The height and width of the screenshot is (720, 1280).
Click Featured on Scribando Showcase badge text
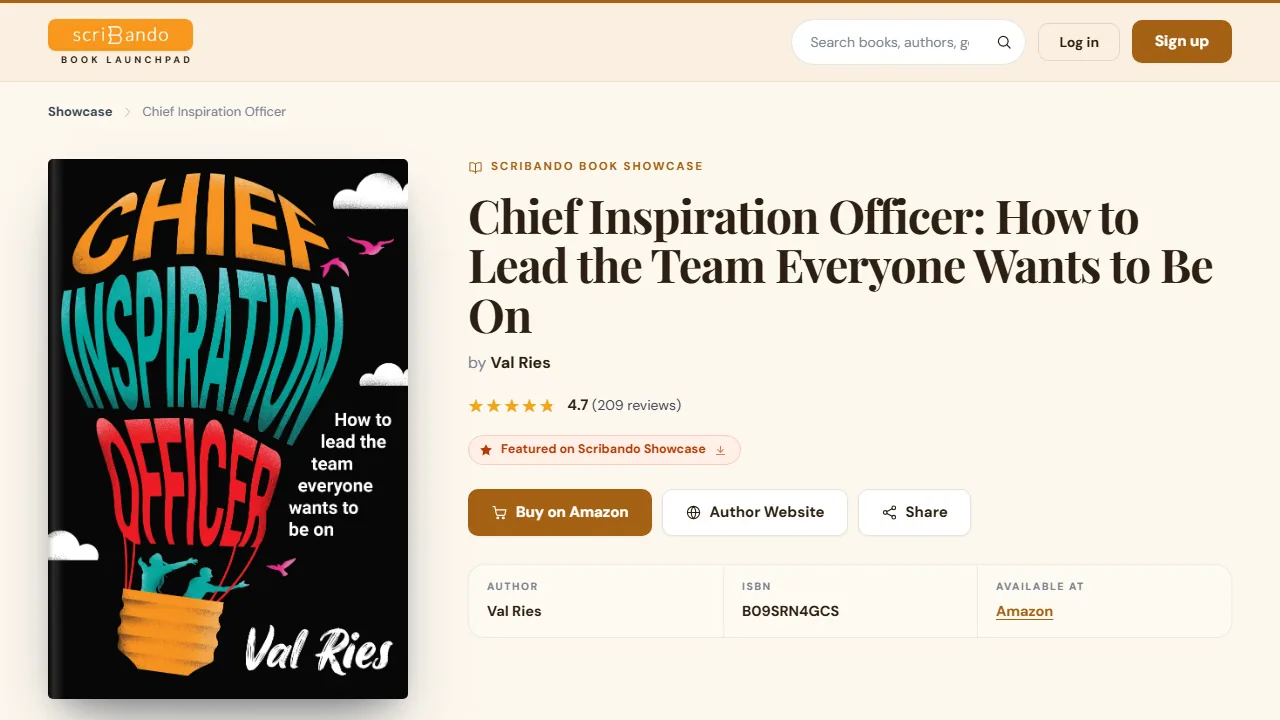coord(603,449)
